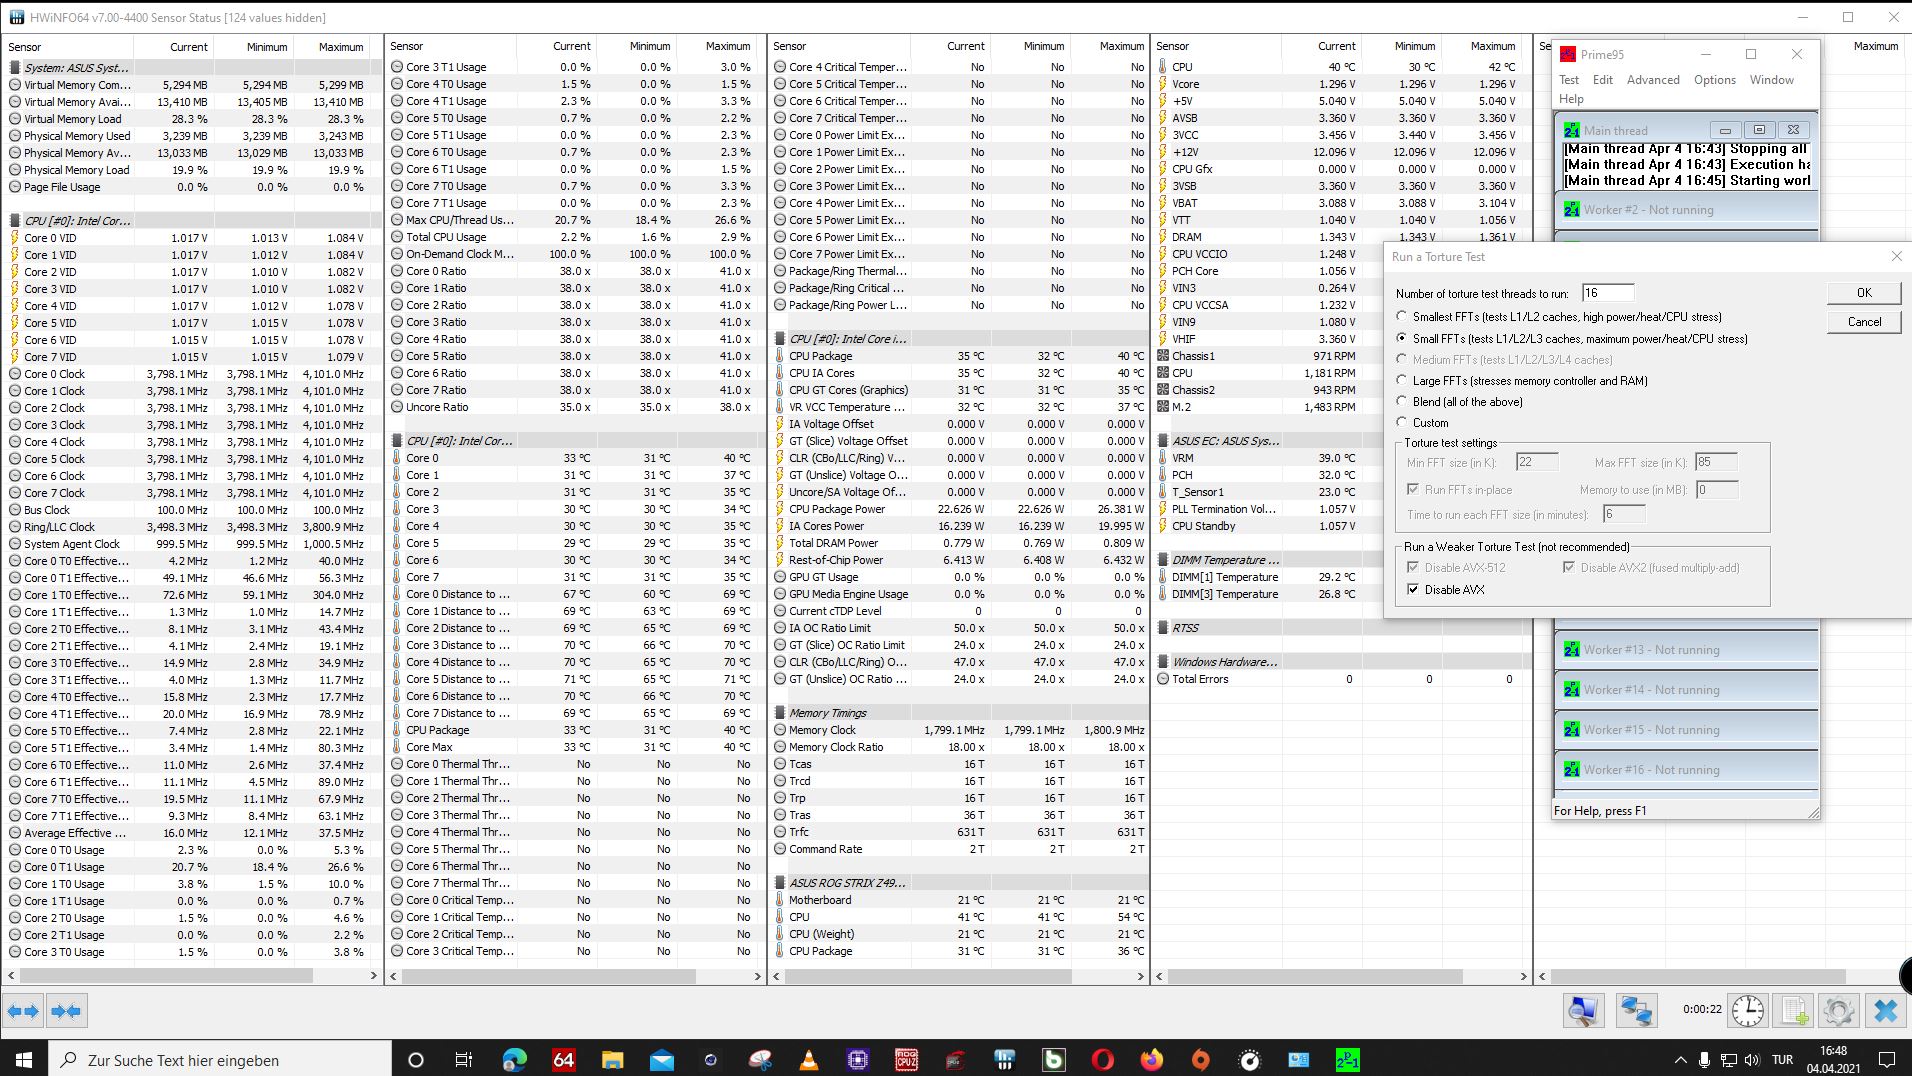
Task: Click the Maximum column header in first panel
Action: [x=341, y=47]
